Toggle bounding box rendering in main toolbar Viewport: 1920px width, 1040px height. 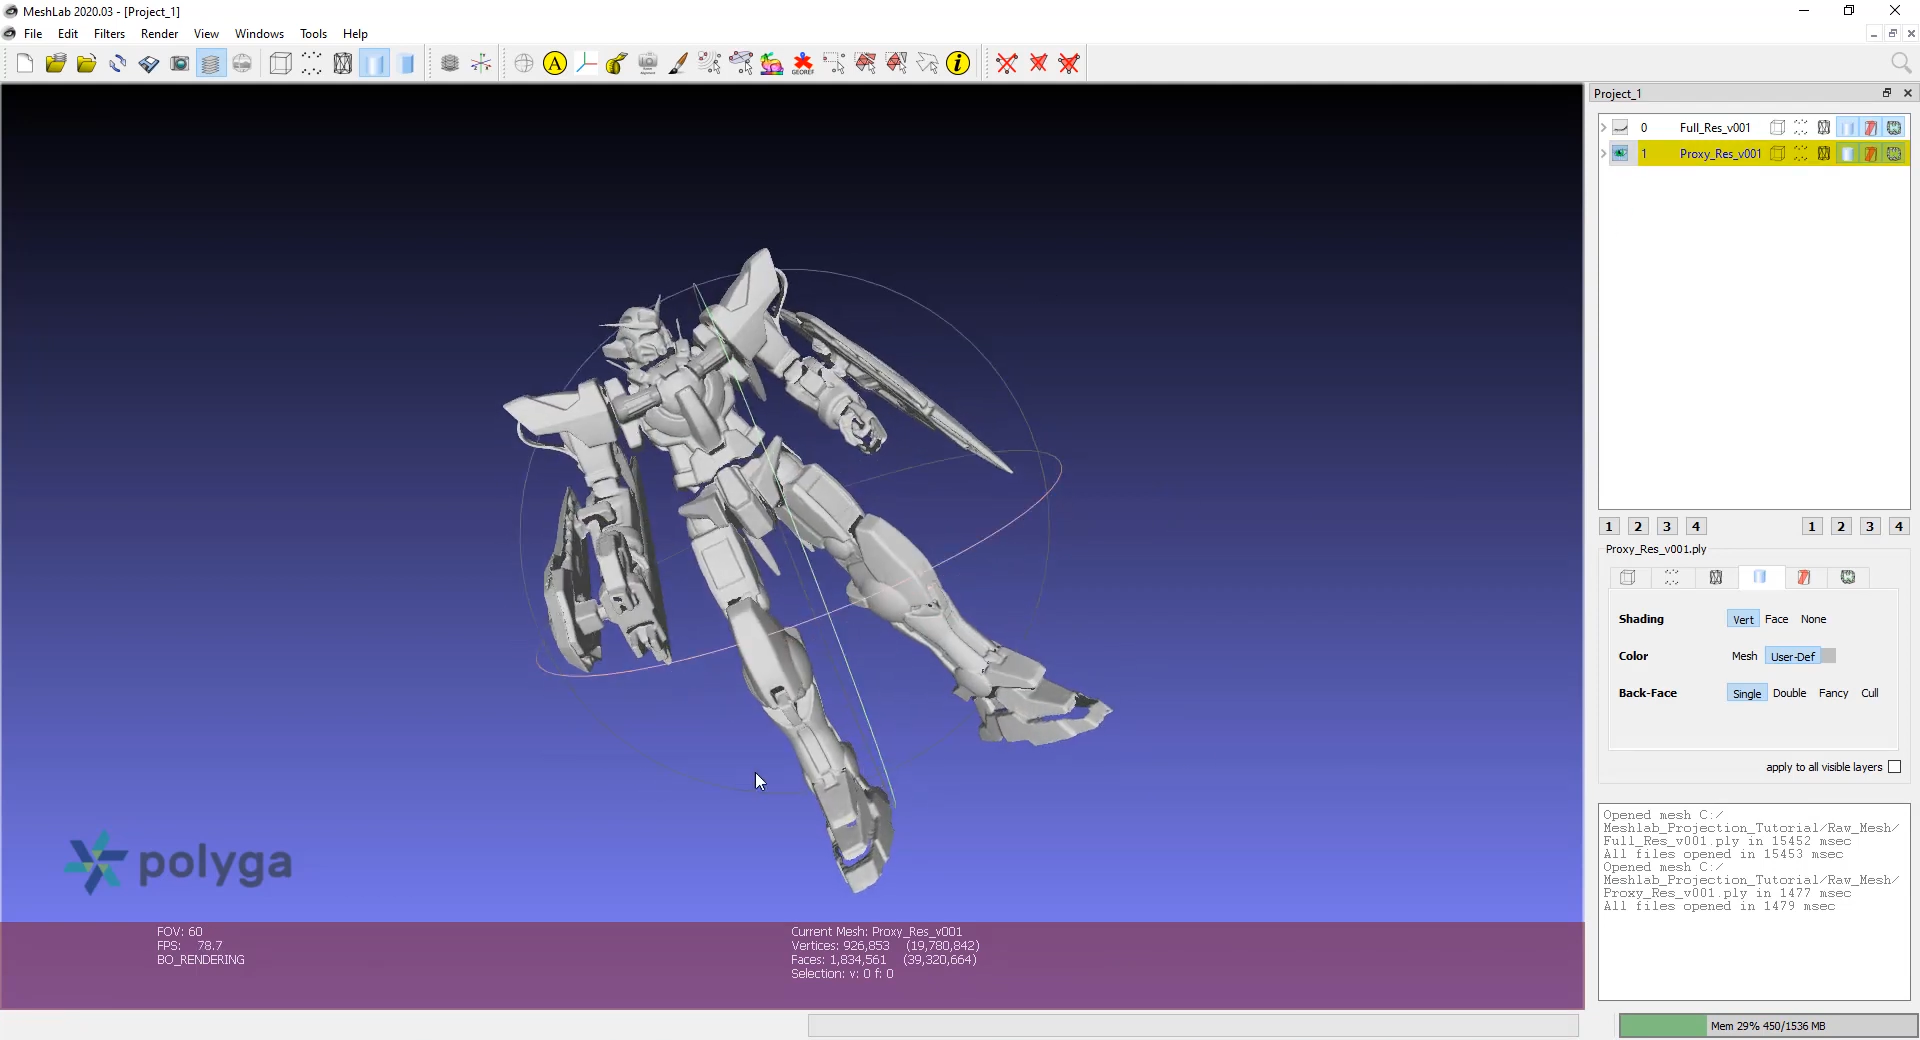click(281, 64)
